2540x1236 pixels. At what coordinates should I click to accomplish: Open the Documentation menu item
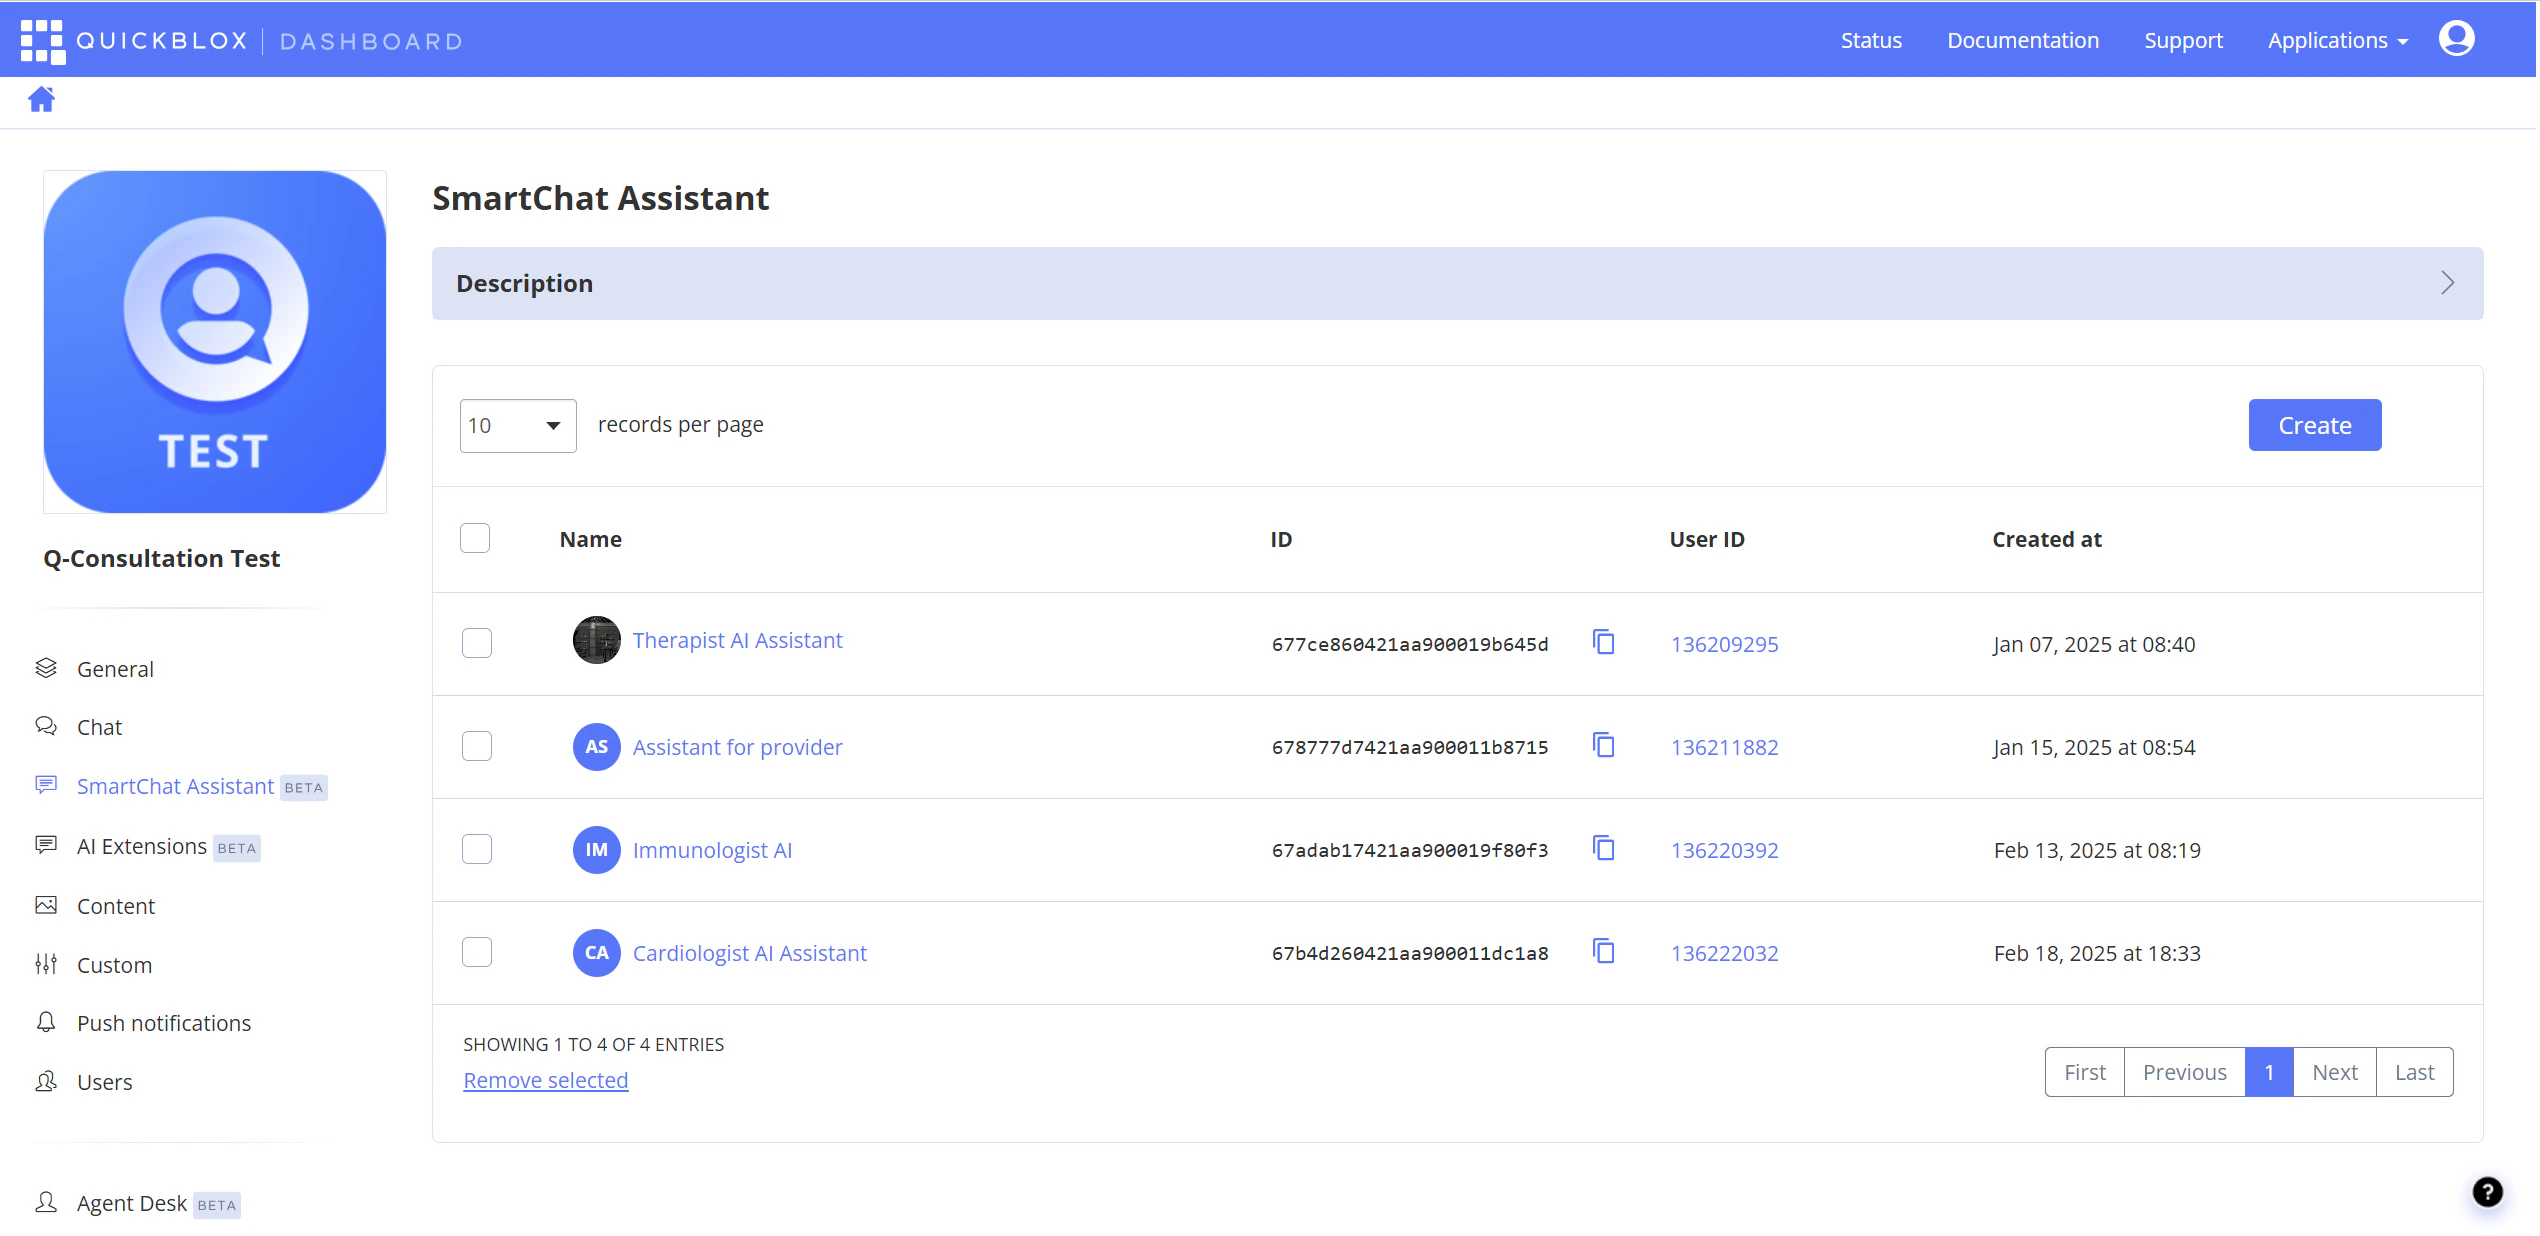[x=2022, y=40]
